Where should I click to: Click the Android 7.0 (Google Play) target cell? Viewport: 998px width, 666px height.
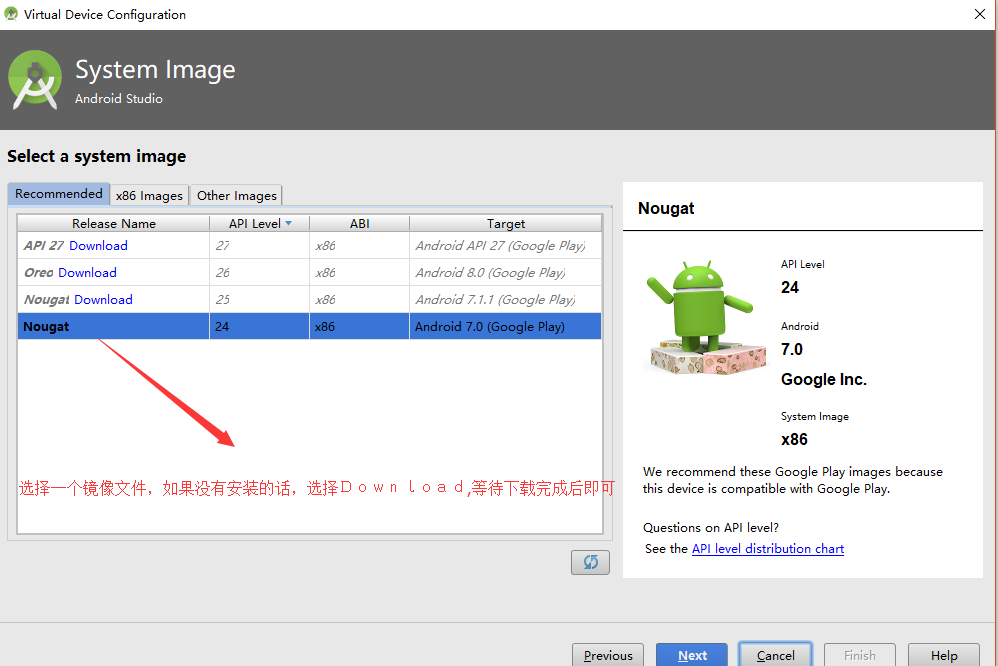(505, 327)
